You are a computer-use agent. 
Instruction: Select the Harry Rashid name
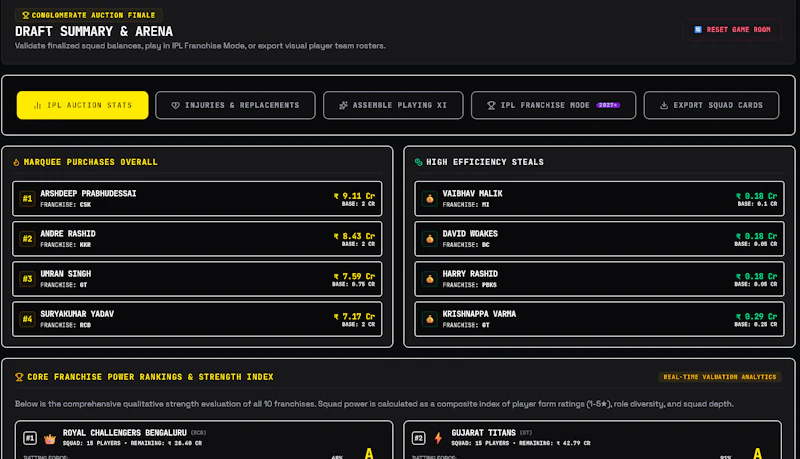(470, 274)
